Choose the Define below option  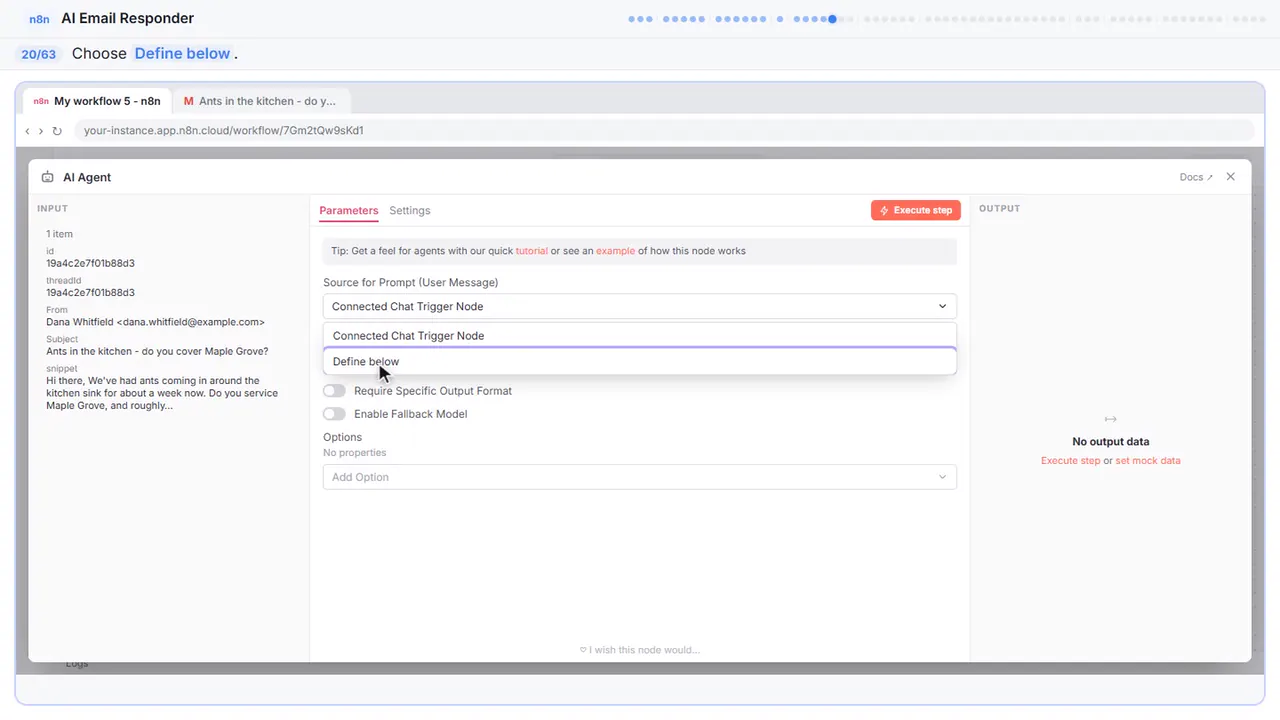point(640,361)
